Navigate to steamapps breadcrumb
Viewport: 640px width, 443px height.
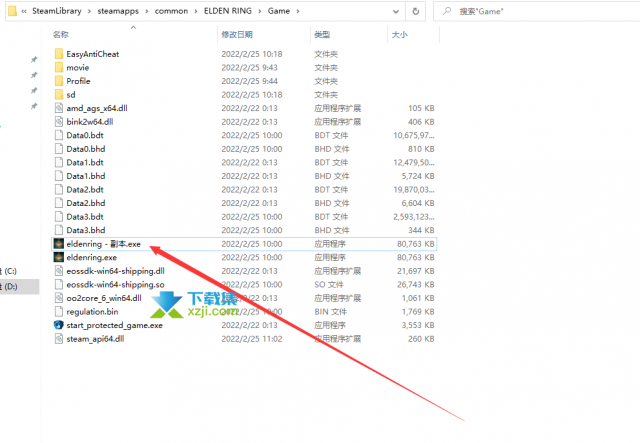[x=118, y=11]
